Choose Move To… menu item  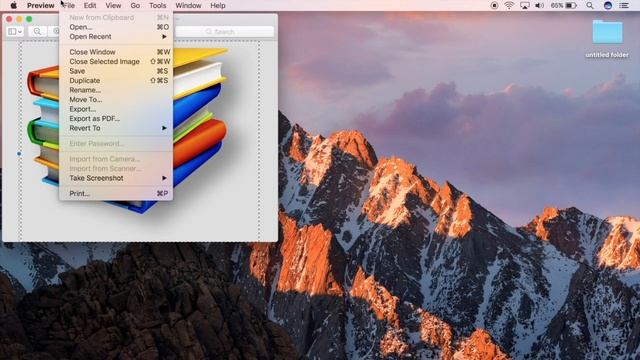pyautogui.click(x=116, y=99)
